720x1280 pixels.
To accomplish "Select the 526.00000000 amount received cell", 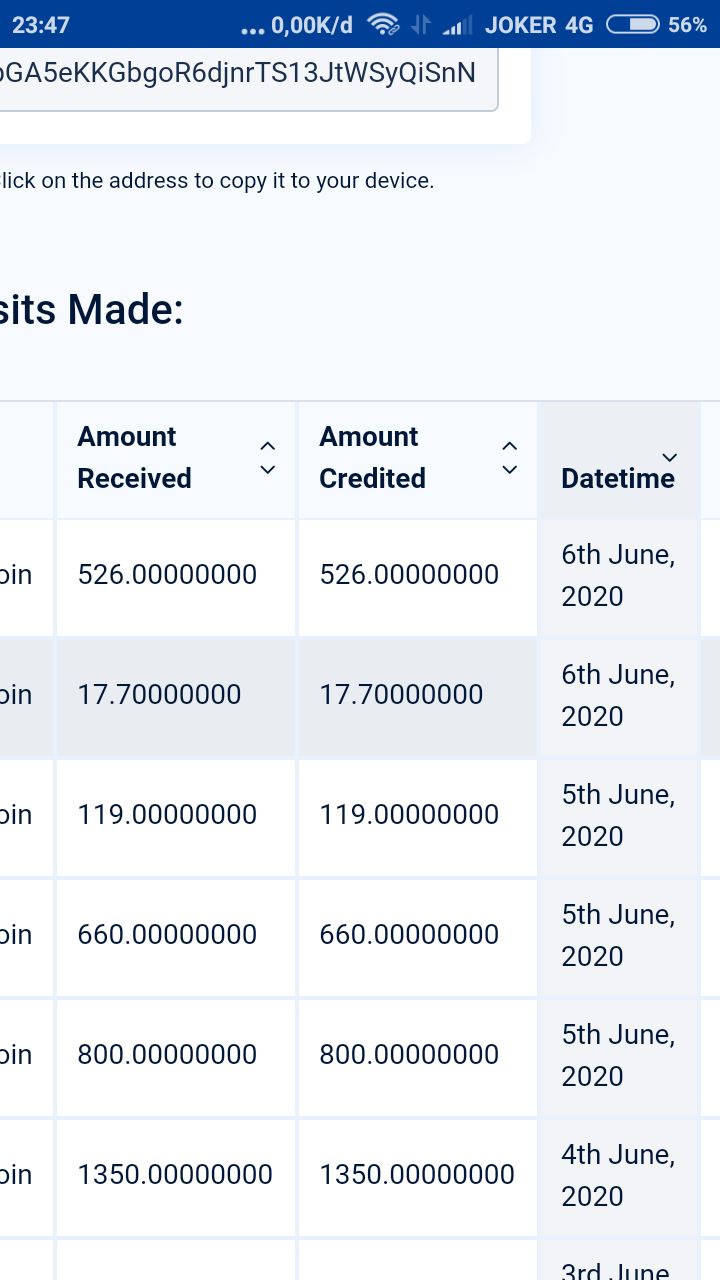I will [x=176, y=577].
